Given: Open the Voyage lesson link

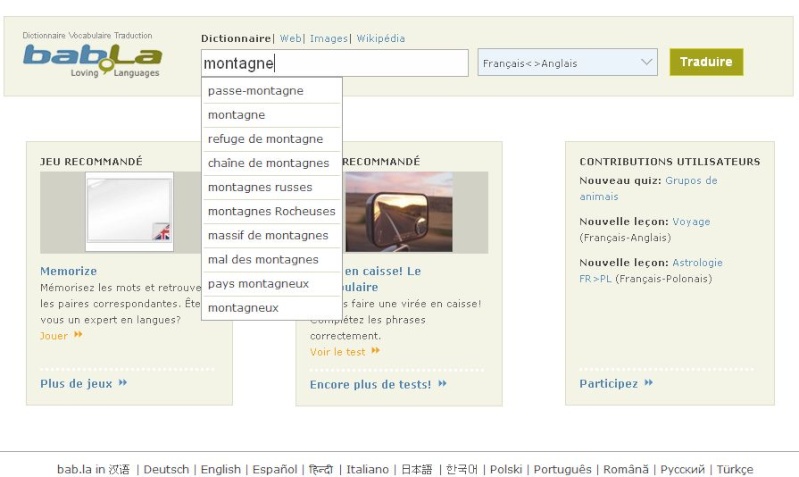Looking at the screenshot, I should [691, 222].
